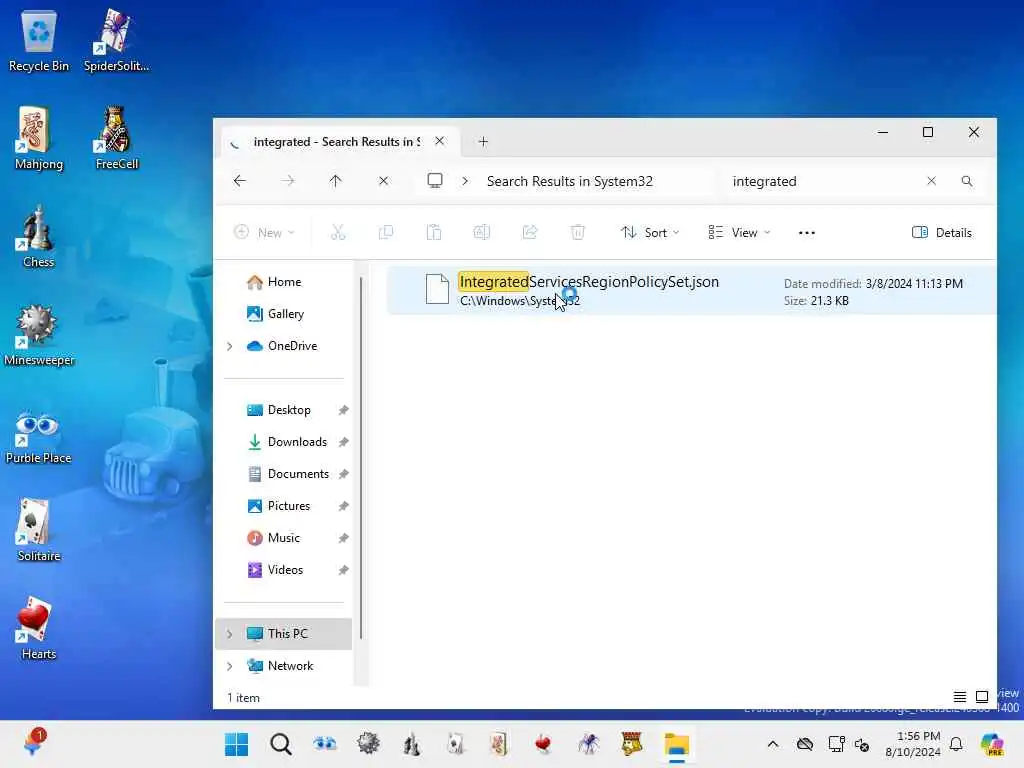Click the Cut scissors icon

[338, 232]
